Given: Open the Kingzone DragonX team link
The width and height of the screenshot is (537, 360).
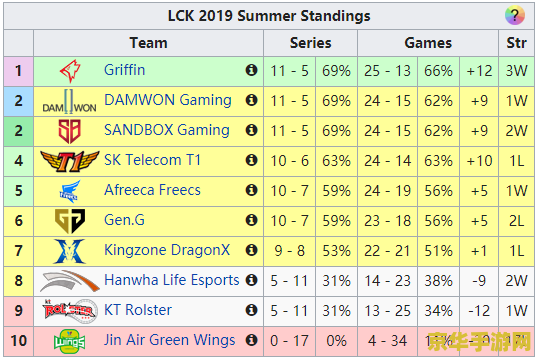Looking at the screenshot, I should (x=167, y=250).
